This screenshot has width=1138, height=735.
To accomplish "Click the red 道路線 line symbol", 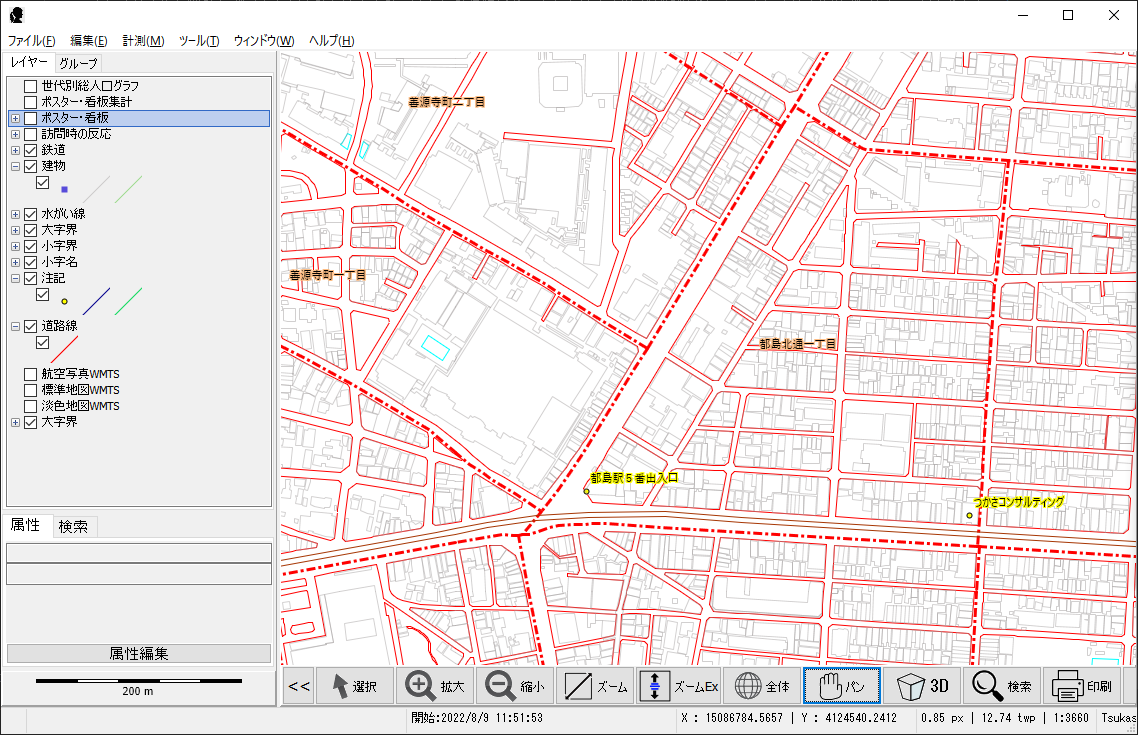I will coord(64,348).
